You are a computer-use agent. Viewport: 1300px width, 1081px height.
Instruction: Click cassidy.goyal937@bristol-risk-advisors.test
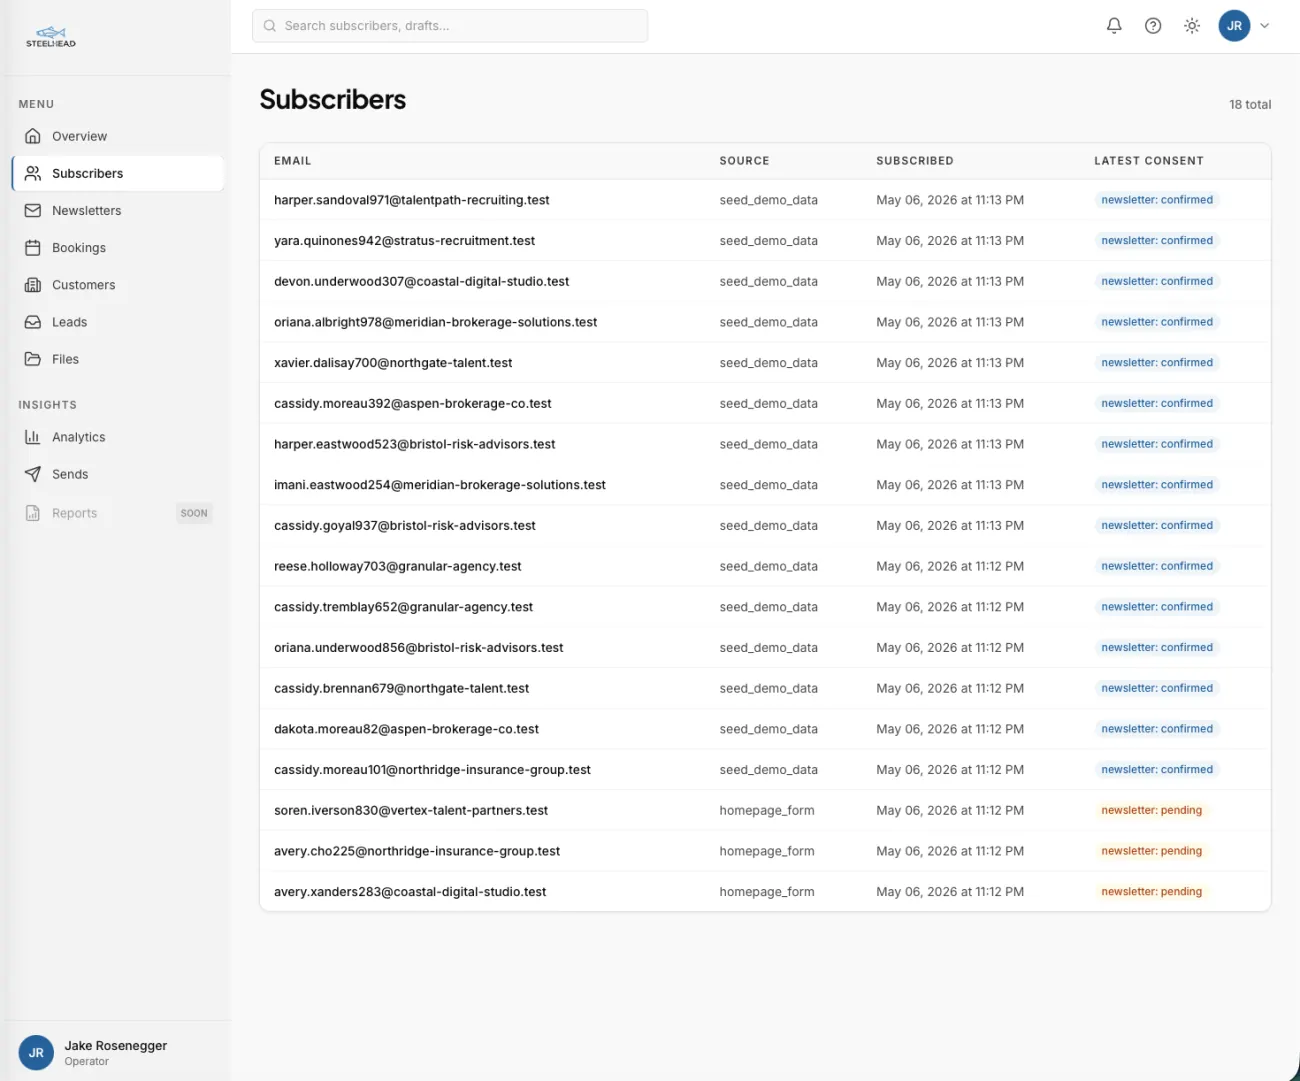[x=405, y=525]
